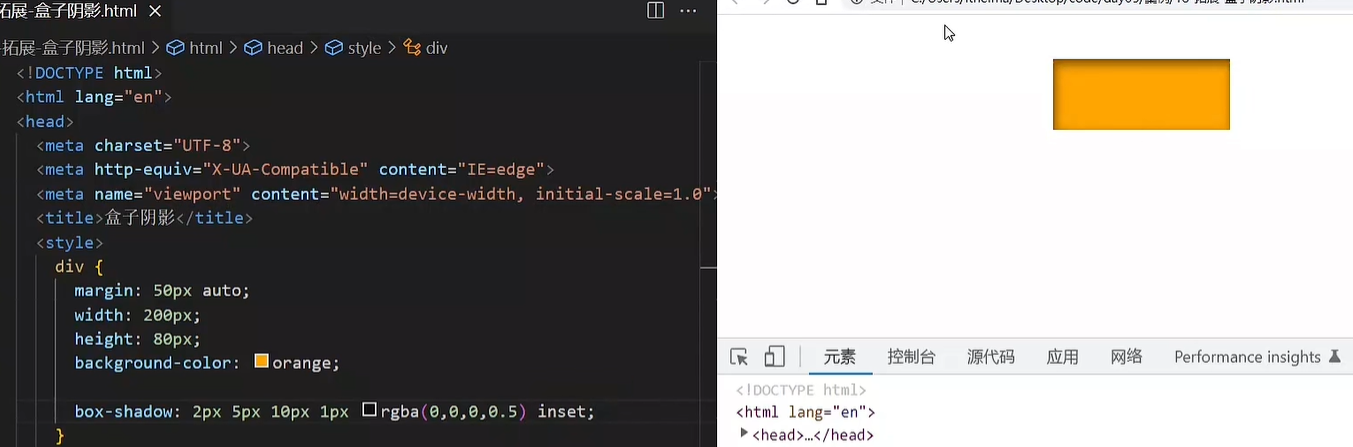1353x447 pixels.
Task: Click the head breadcrumb cube icon
Action: tap(253, 48)
